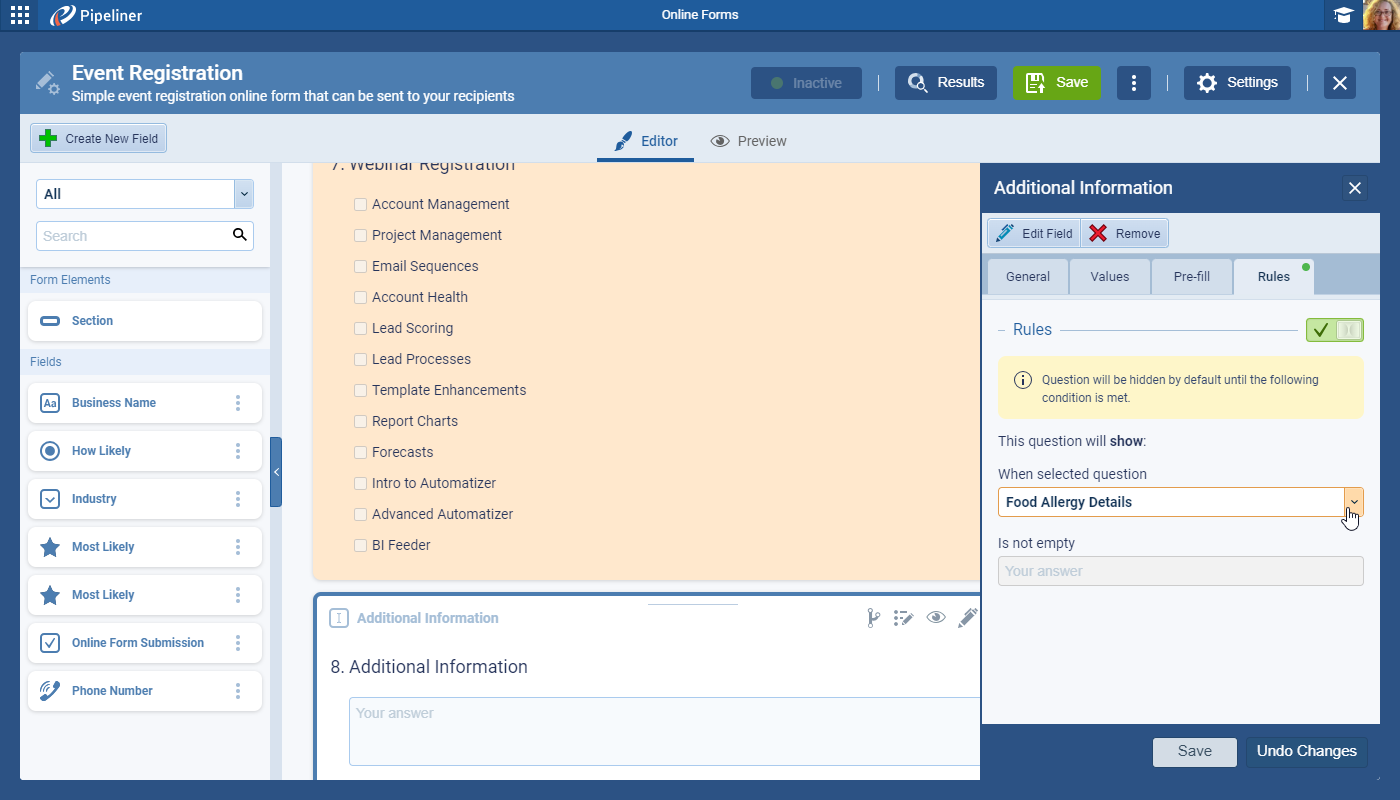Image resolution: width=1400 pixels, height=800 pixels.
Task: Click the pencil edit icon on Additional Information field
Action: (x=967, y=618)
